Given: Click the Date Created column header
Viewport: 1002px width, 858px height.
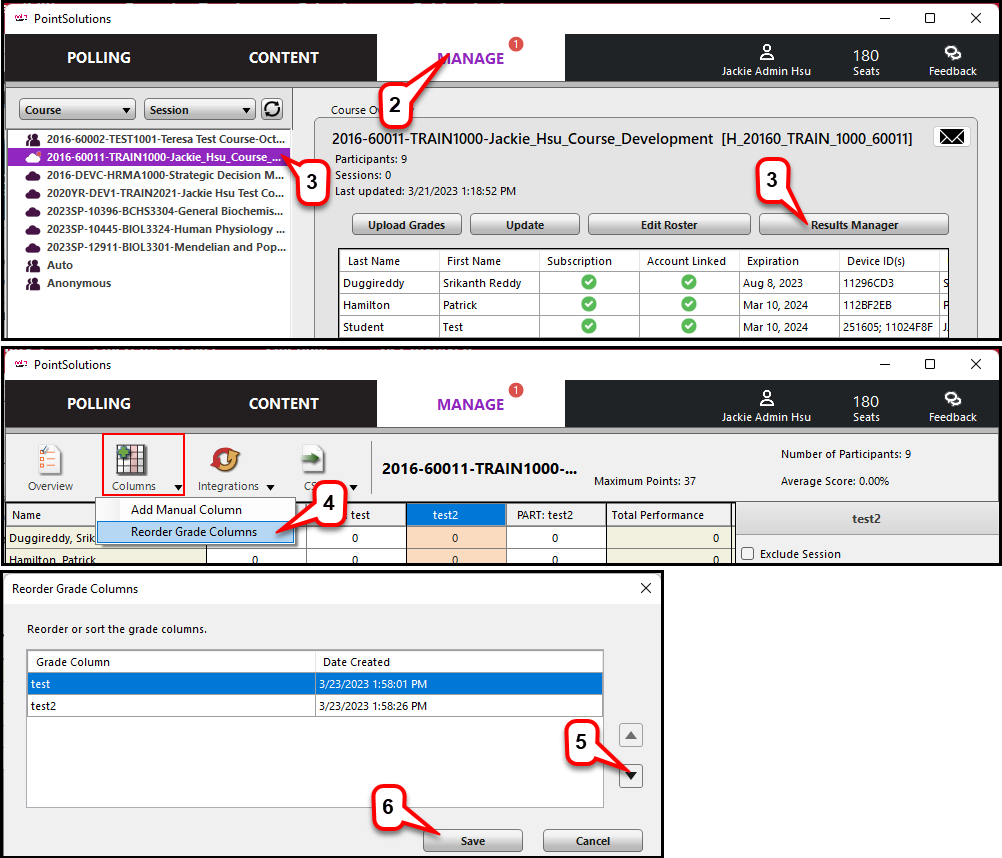Looking at the screenshot, I should 459,662.
